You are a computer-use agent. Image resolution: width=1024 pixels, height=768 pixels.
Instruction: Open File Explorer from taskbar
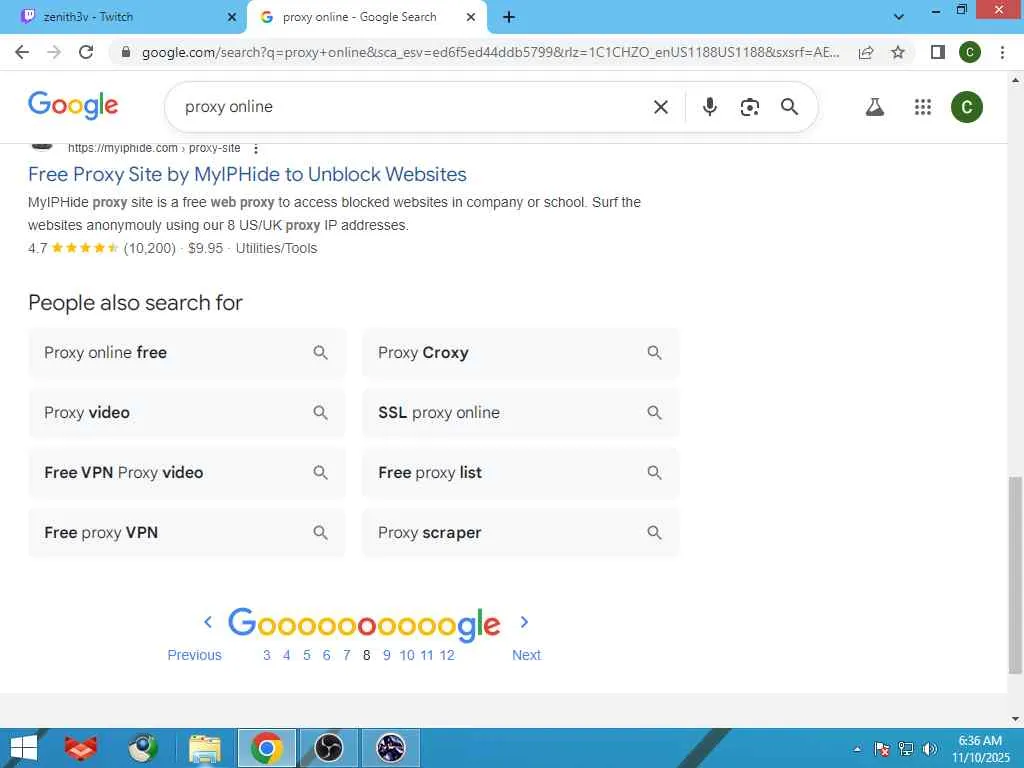(204, 748)
